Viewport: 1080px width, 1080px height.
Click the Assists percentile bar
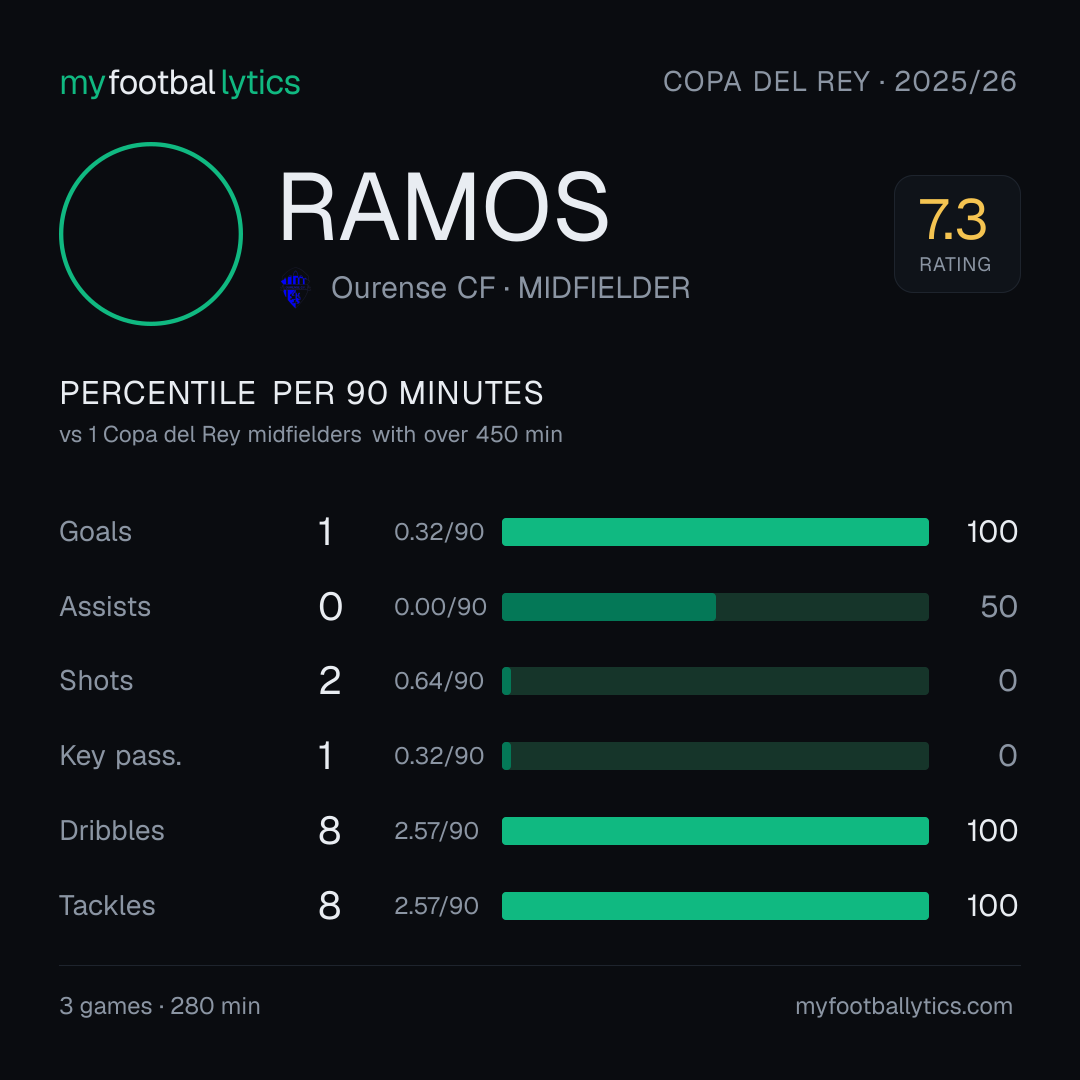715,607
